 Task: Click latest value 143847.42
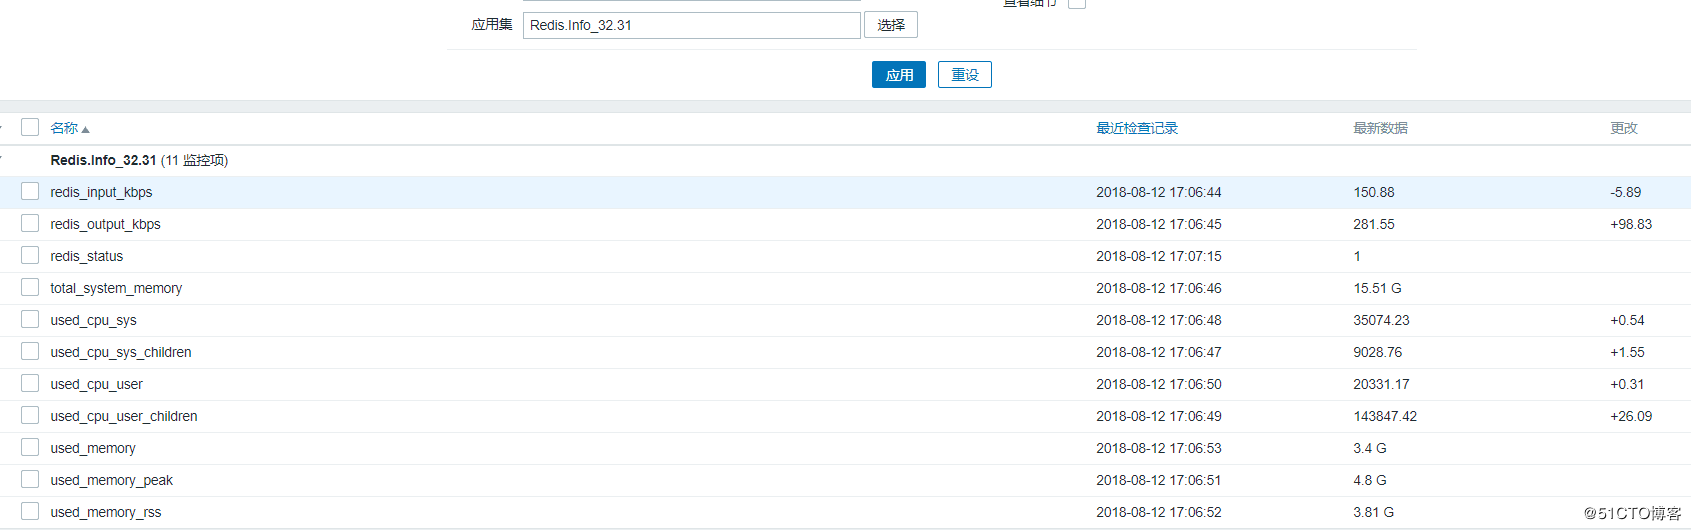point(1385,416)
